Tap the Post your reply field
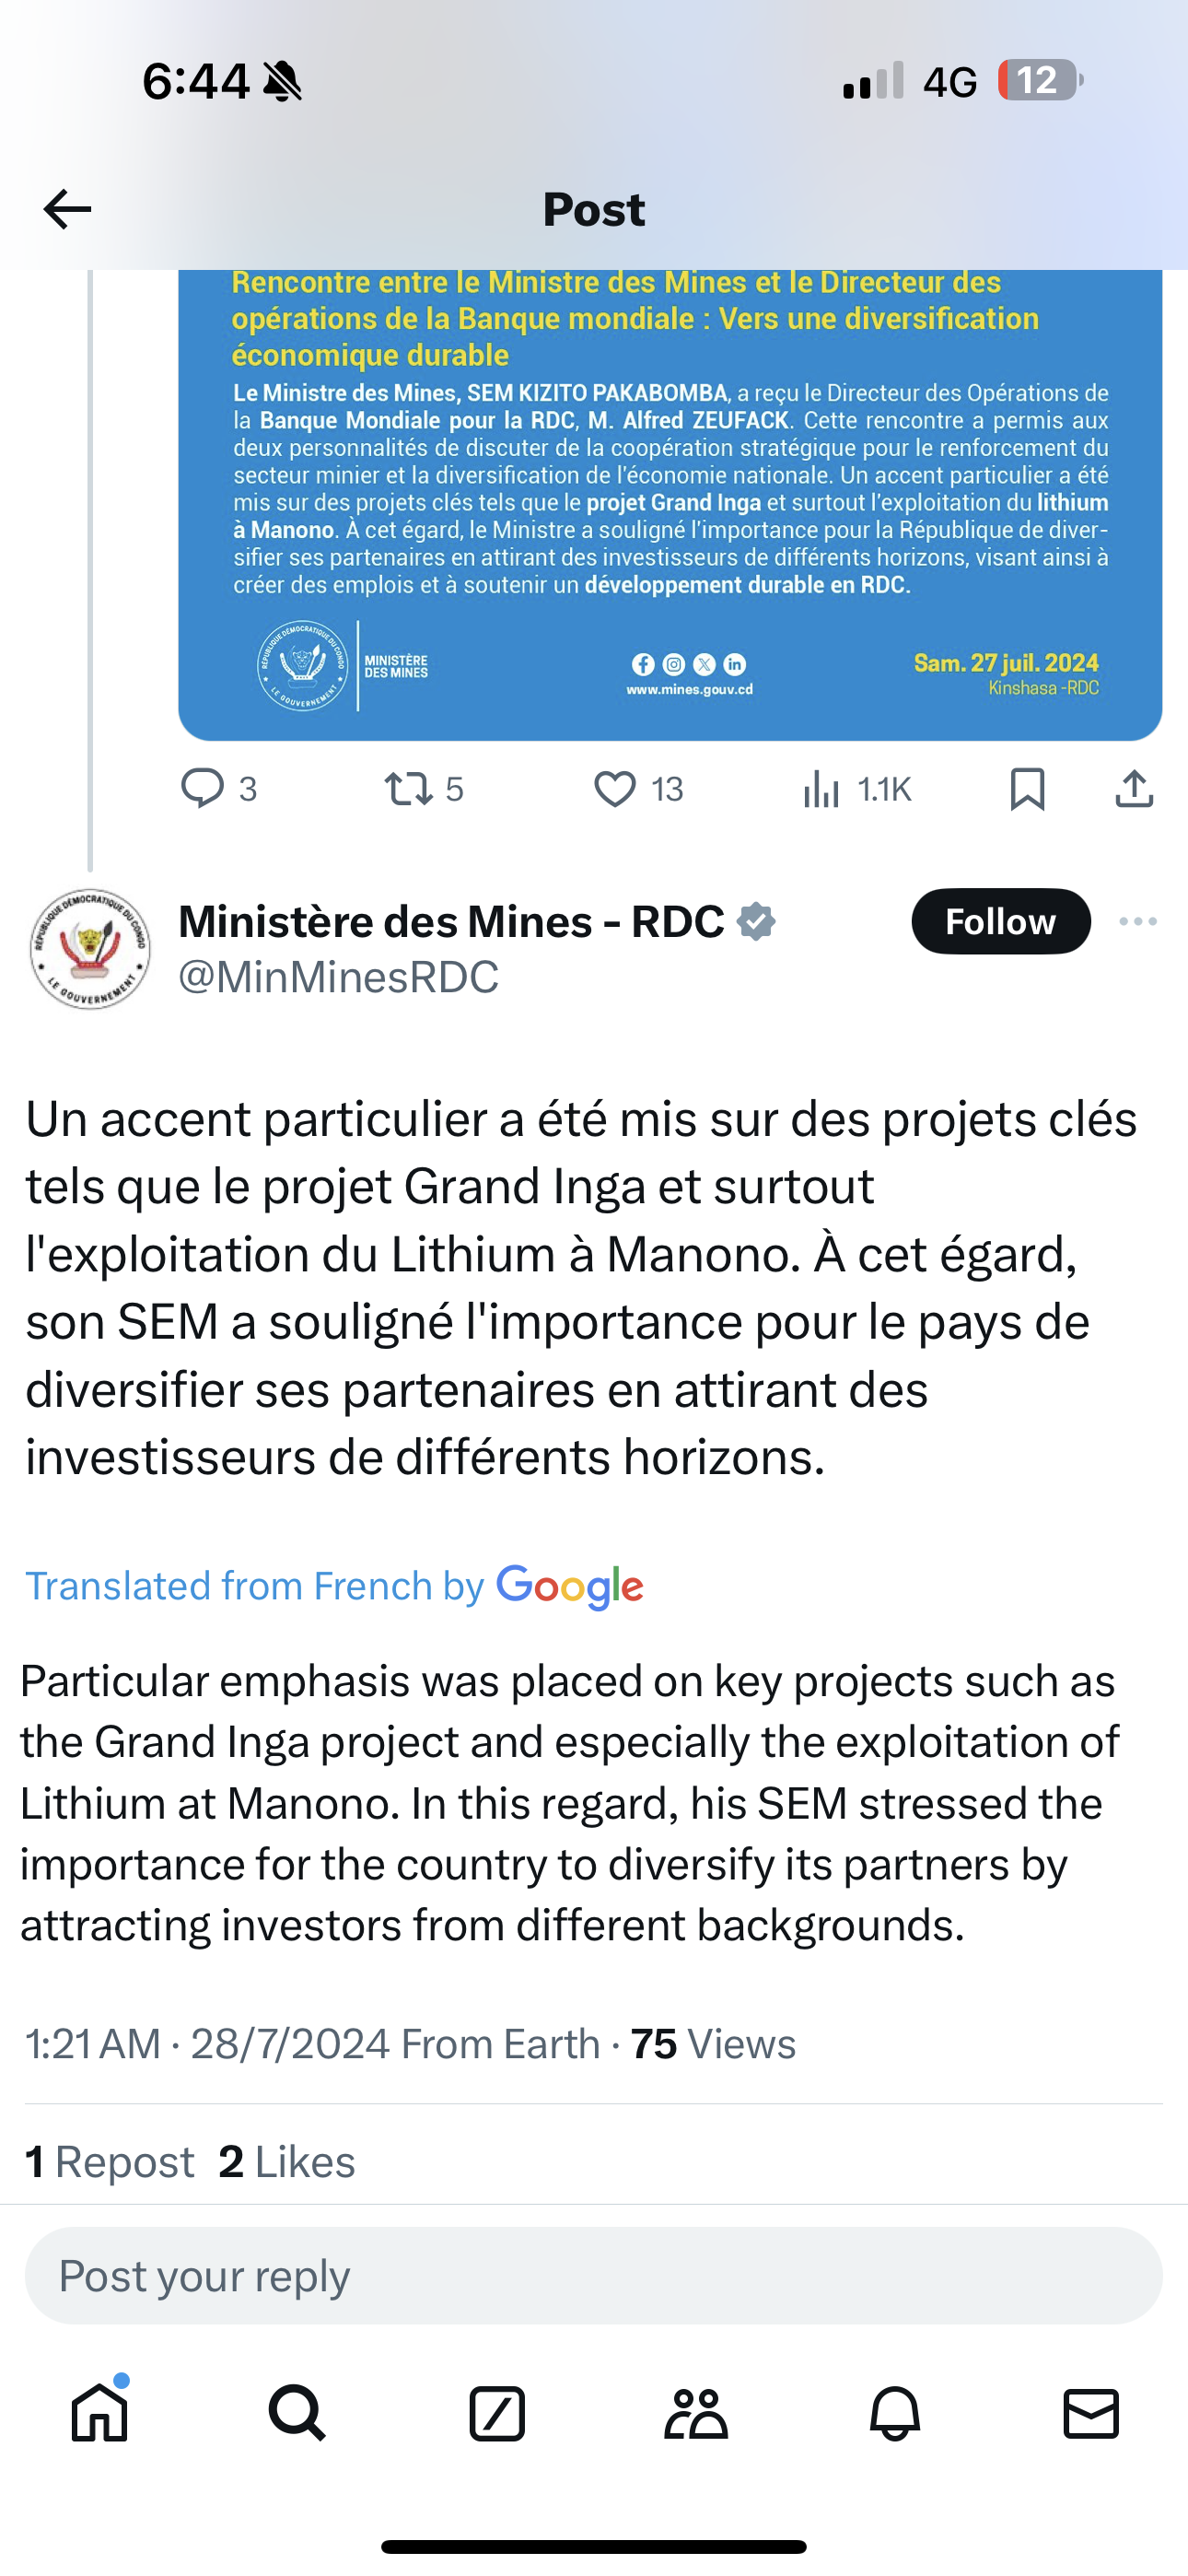This screenshot has width=1188, height=2576. point(594,2275)
